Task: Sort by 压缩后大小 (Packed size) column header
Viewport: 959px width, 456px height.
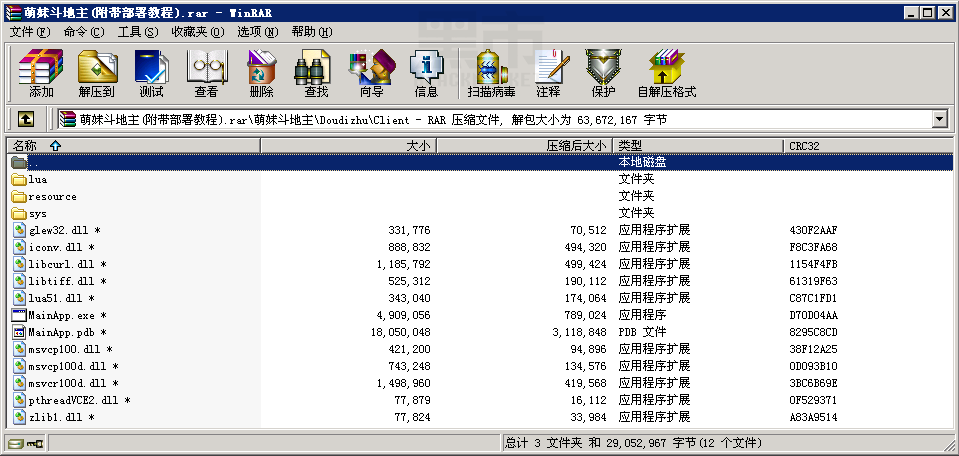Action: 525,145
